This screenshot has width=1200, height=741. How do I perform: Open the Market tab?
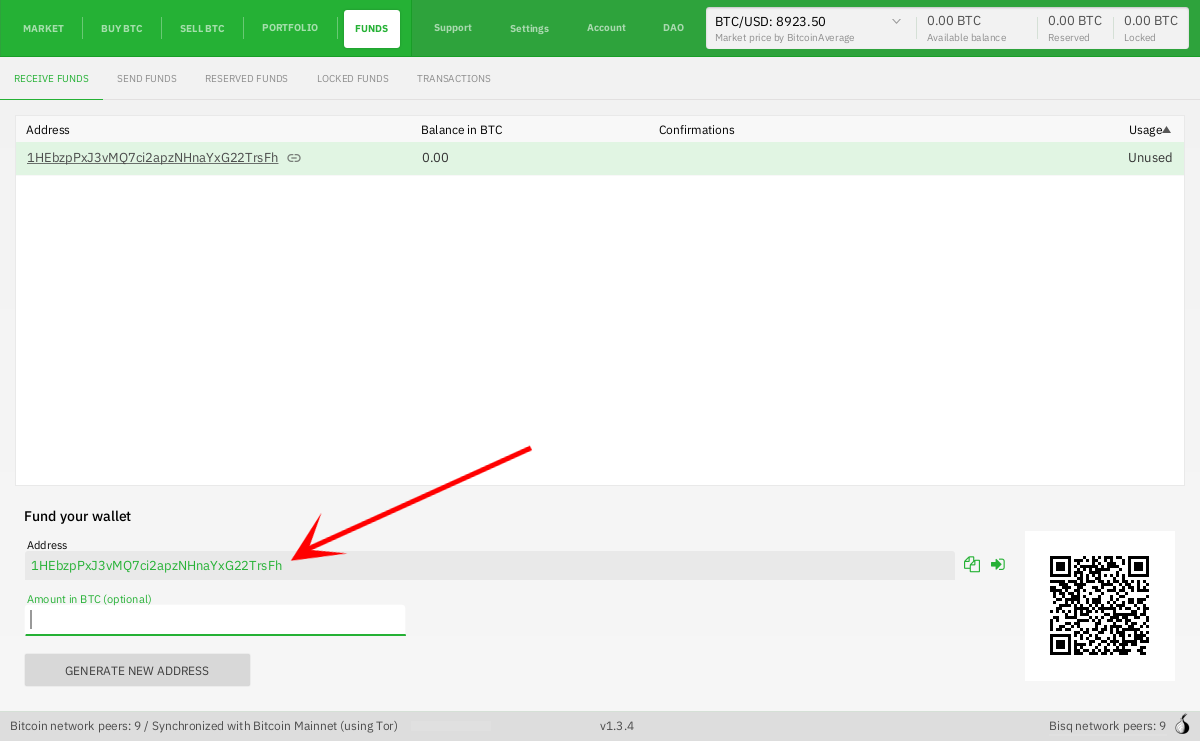click(x=43, y=29)
